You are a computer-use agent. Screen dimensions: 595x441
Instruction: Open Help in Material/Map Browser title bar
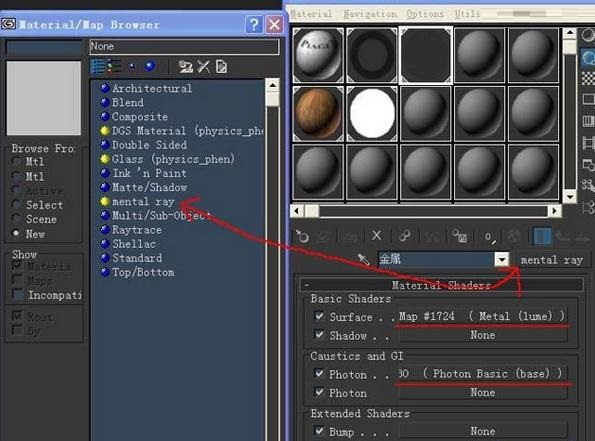(x=254, y=25)
